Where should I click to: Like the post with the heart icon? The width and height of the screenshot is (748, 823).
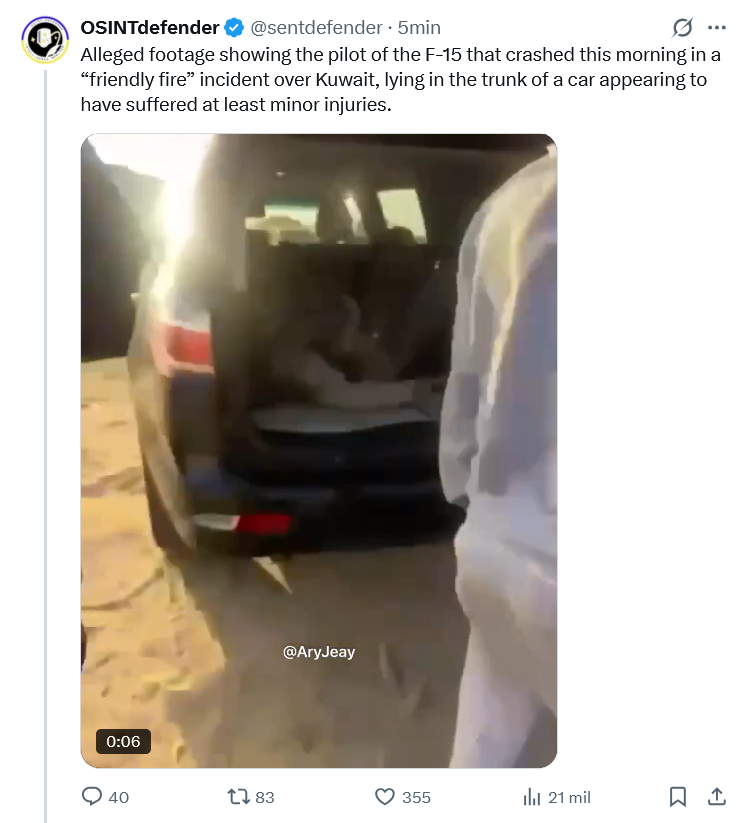[385, 797]
